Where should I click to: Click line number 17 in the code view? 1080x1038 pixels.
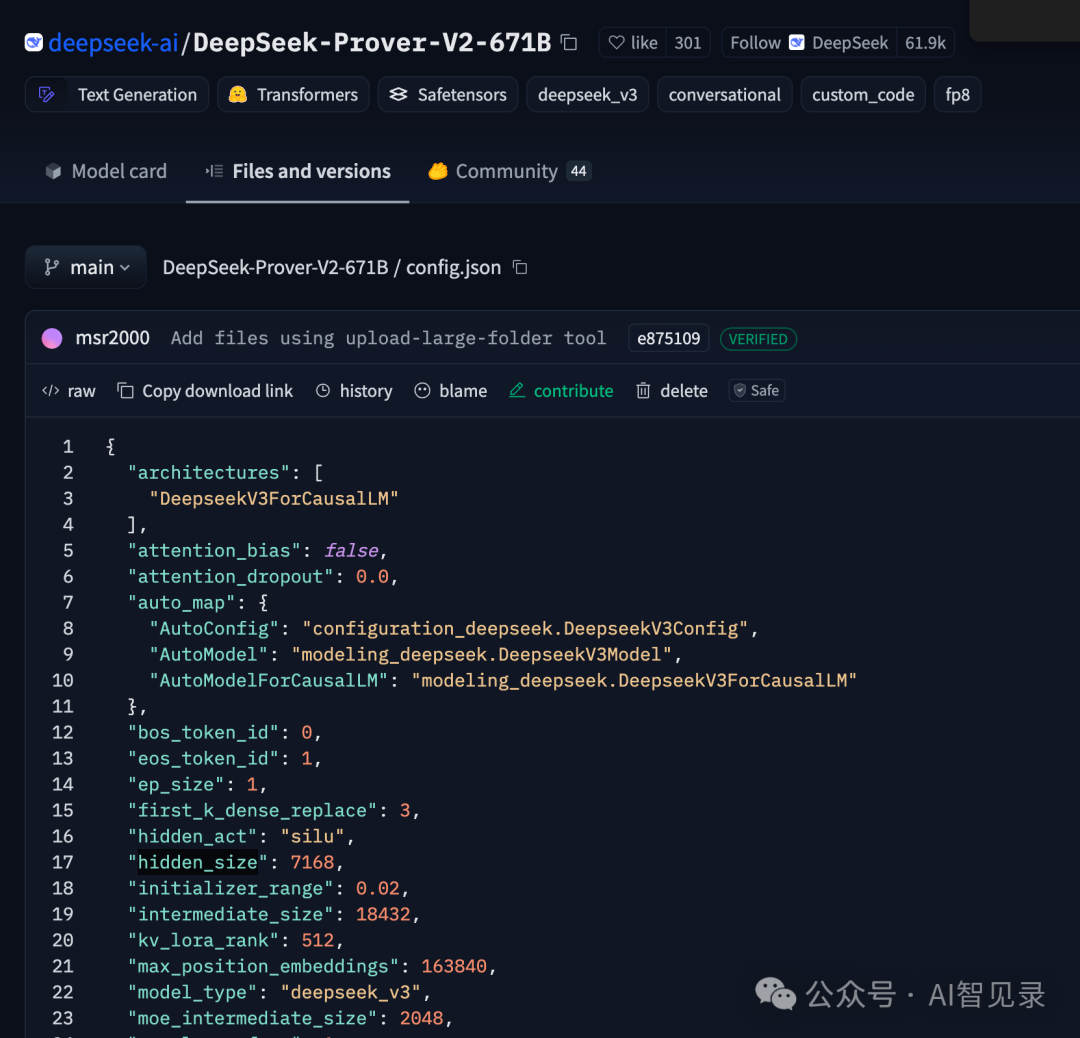[x=63, y=862]
